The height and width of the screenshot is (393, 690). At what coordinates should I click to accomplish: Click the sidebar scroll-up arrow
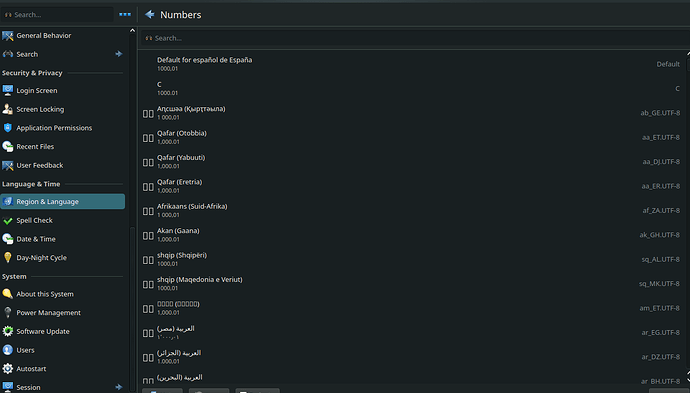click(x=132, y=30)
